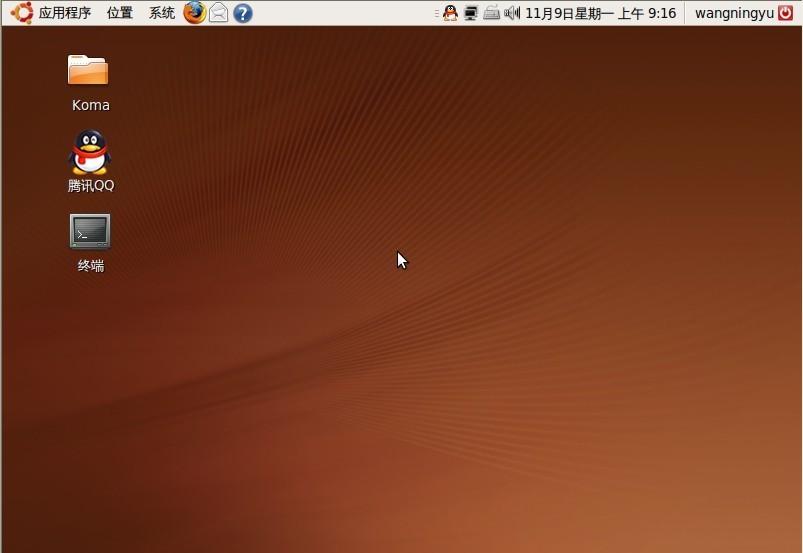Click the red power shutdown icon
The image size is (803, 553).
coord(785,13)
